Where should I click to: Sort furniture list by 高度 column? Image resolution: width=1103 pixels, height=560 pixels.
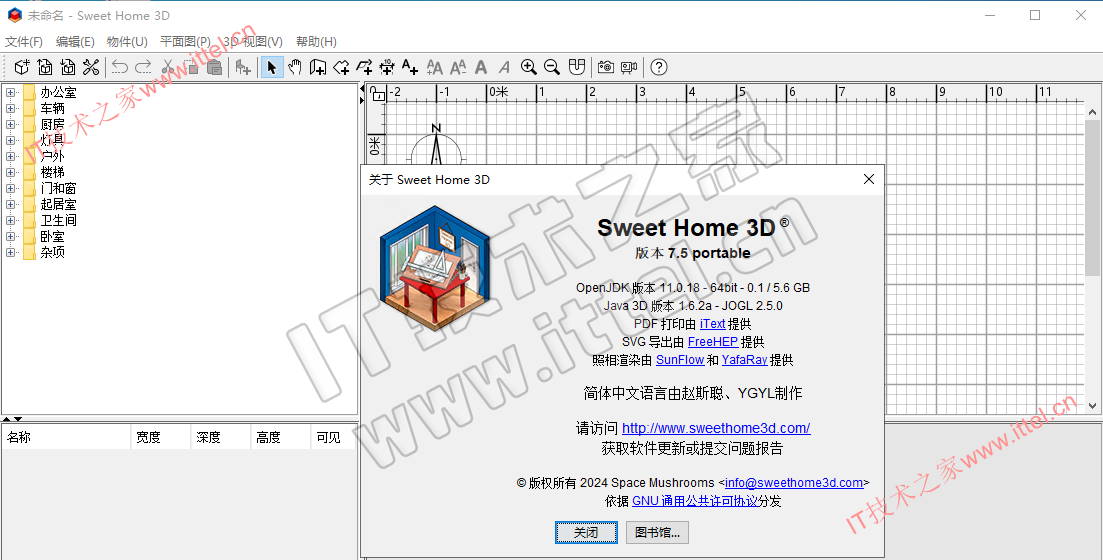[280, 438]
